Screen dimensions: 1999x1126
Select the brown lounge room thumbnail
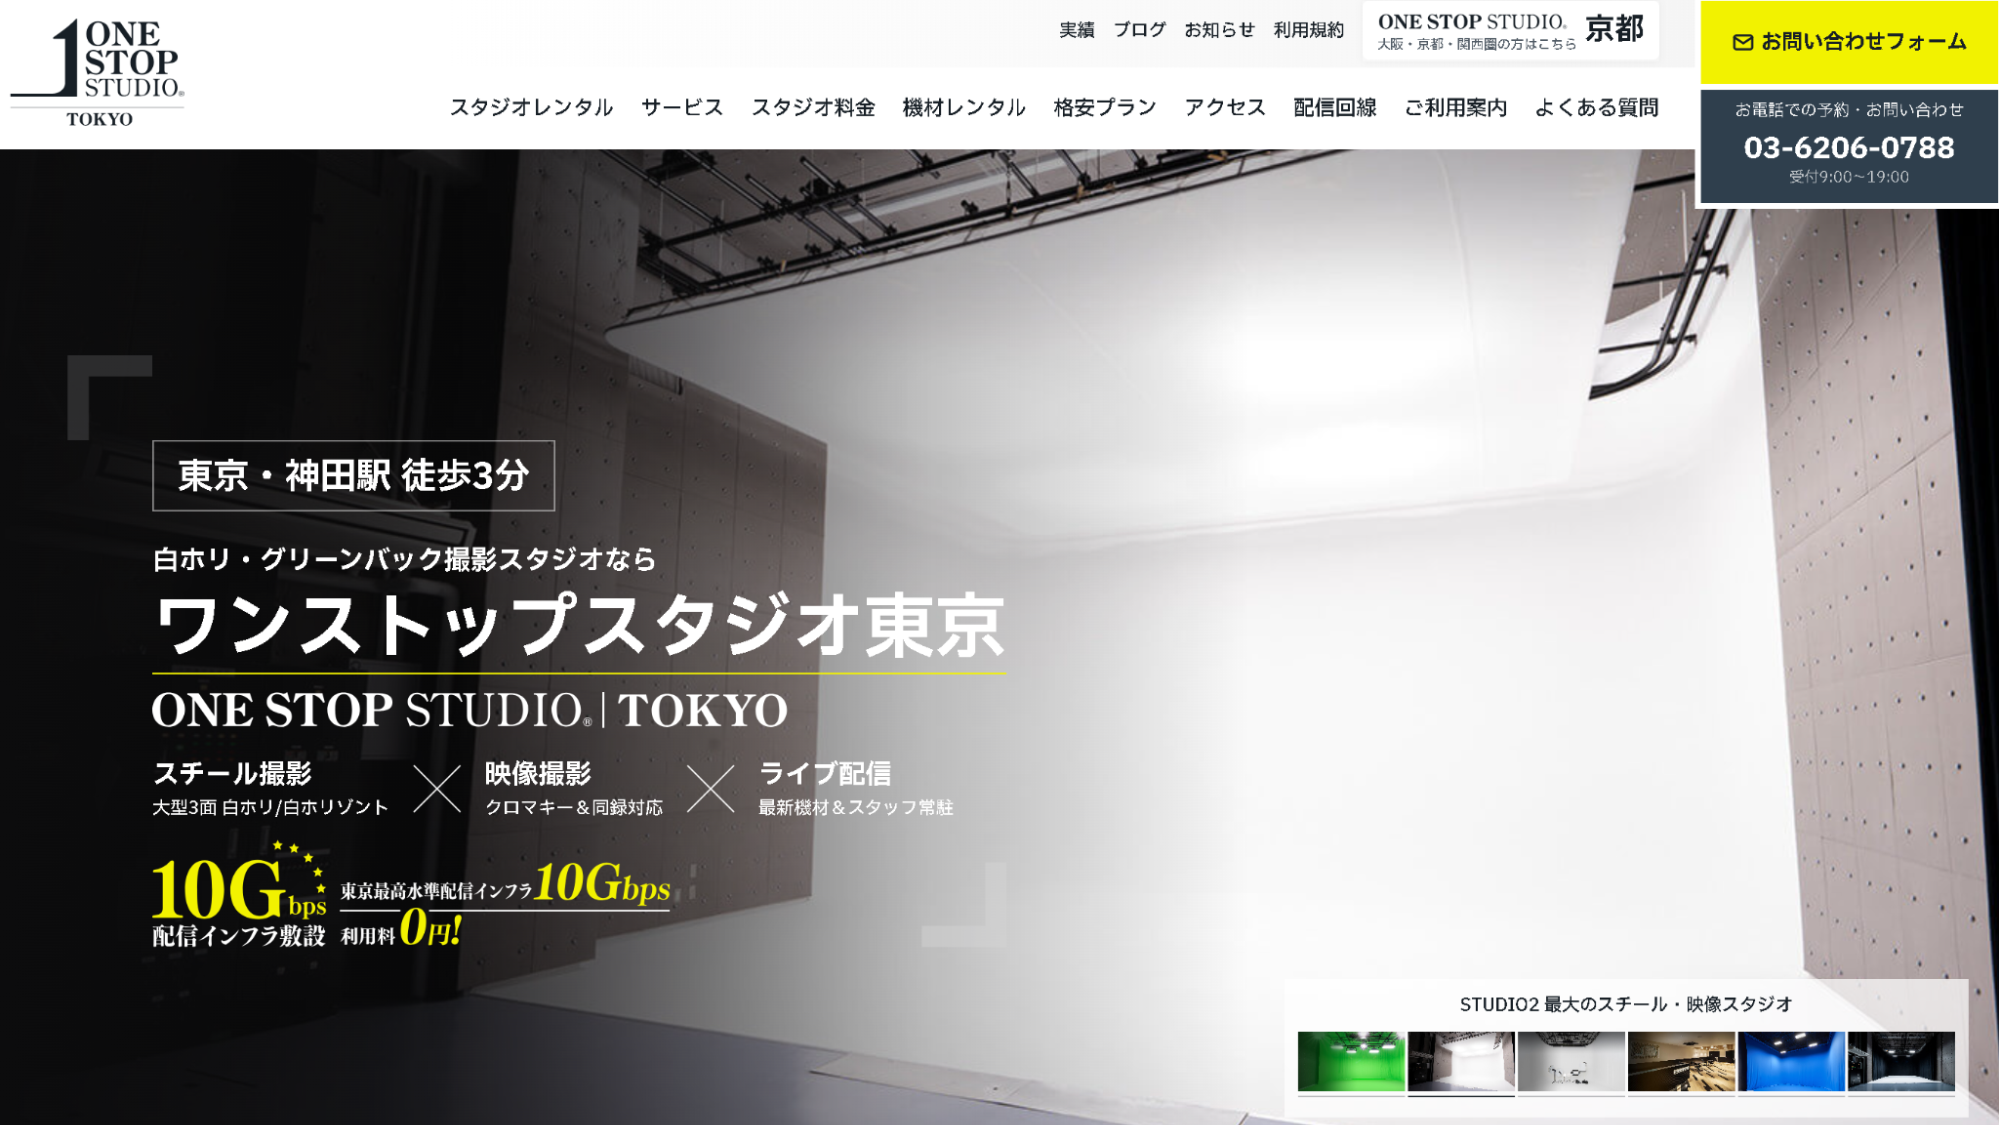[x=1681, y=1061]
